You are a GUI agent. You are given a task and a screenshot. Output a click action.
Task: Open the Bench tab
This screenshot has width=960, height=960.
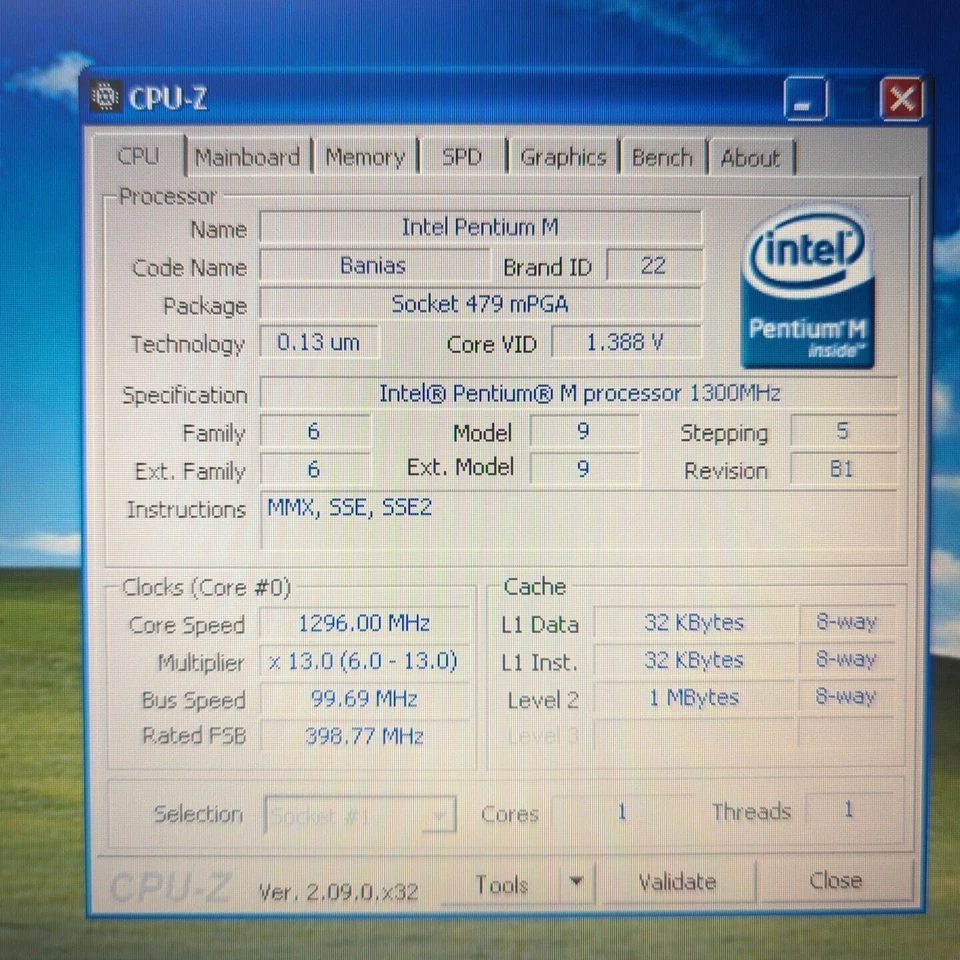click(x=662, y=157)
